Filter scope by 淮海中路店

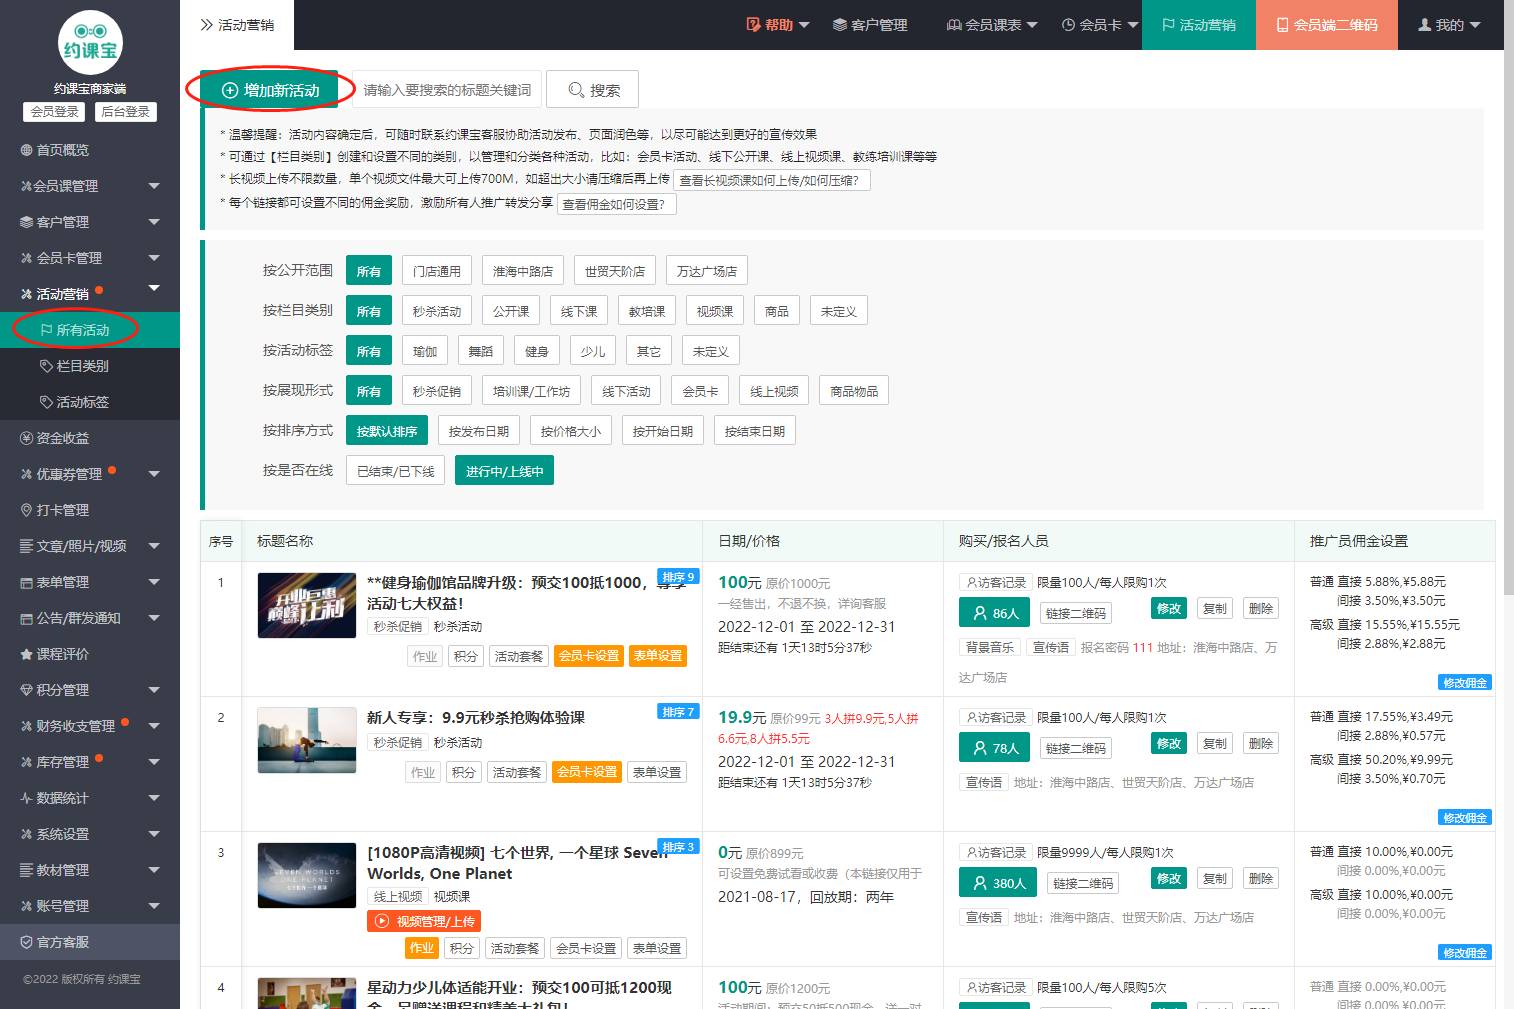click(523, 271)
